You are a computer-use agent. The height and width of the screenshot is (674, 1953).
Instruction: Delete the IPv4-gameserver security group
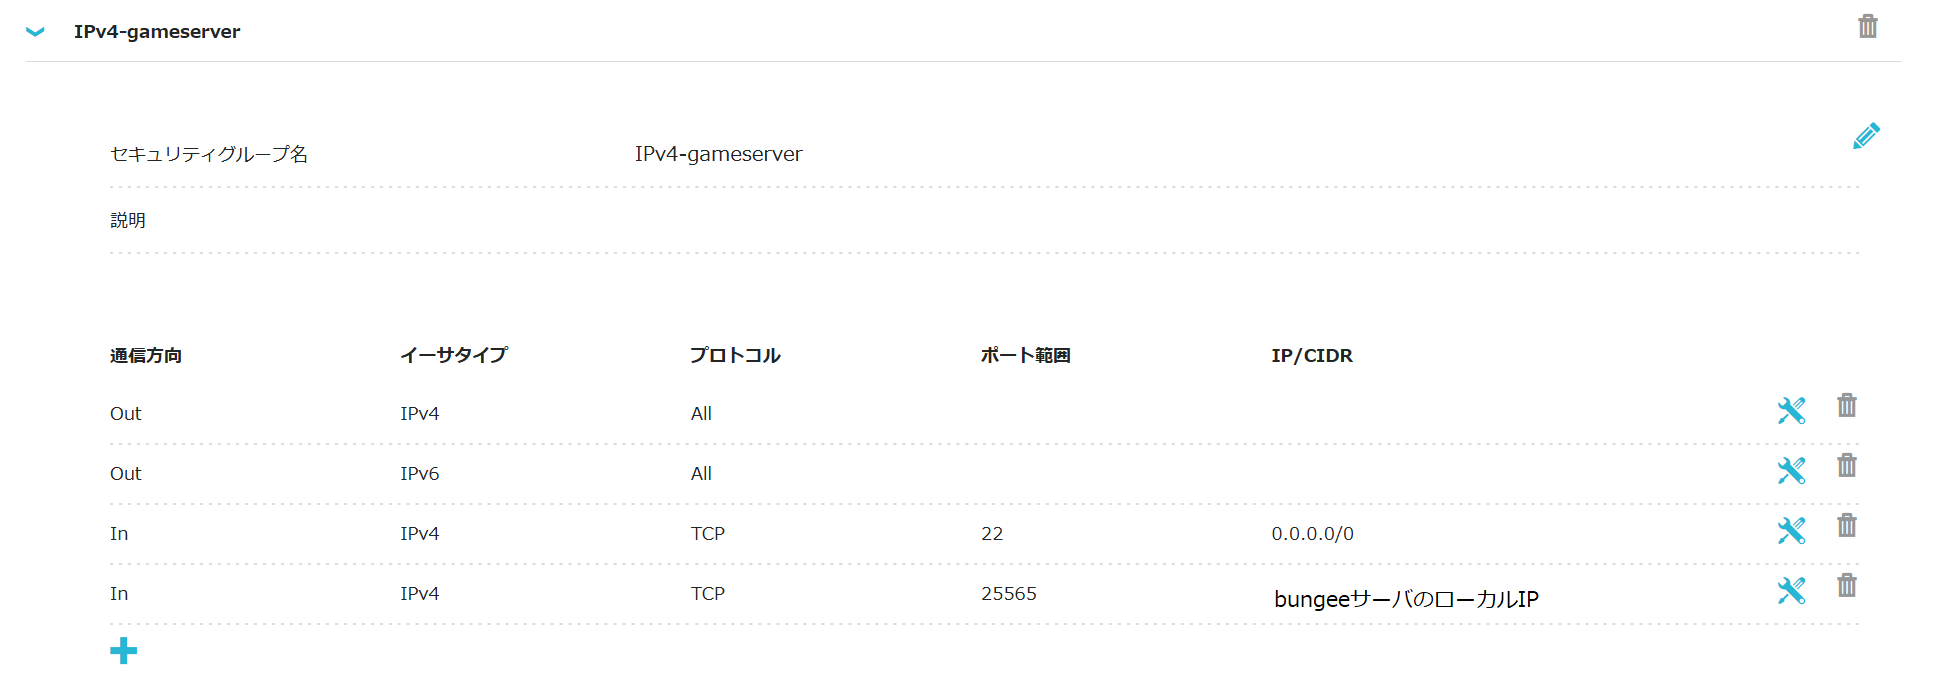point(1867,26)
